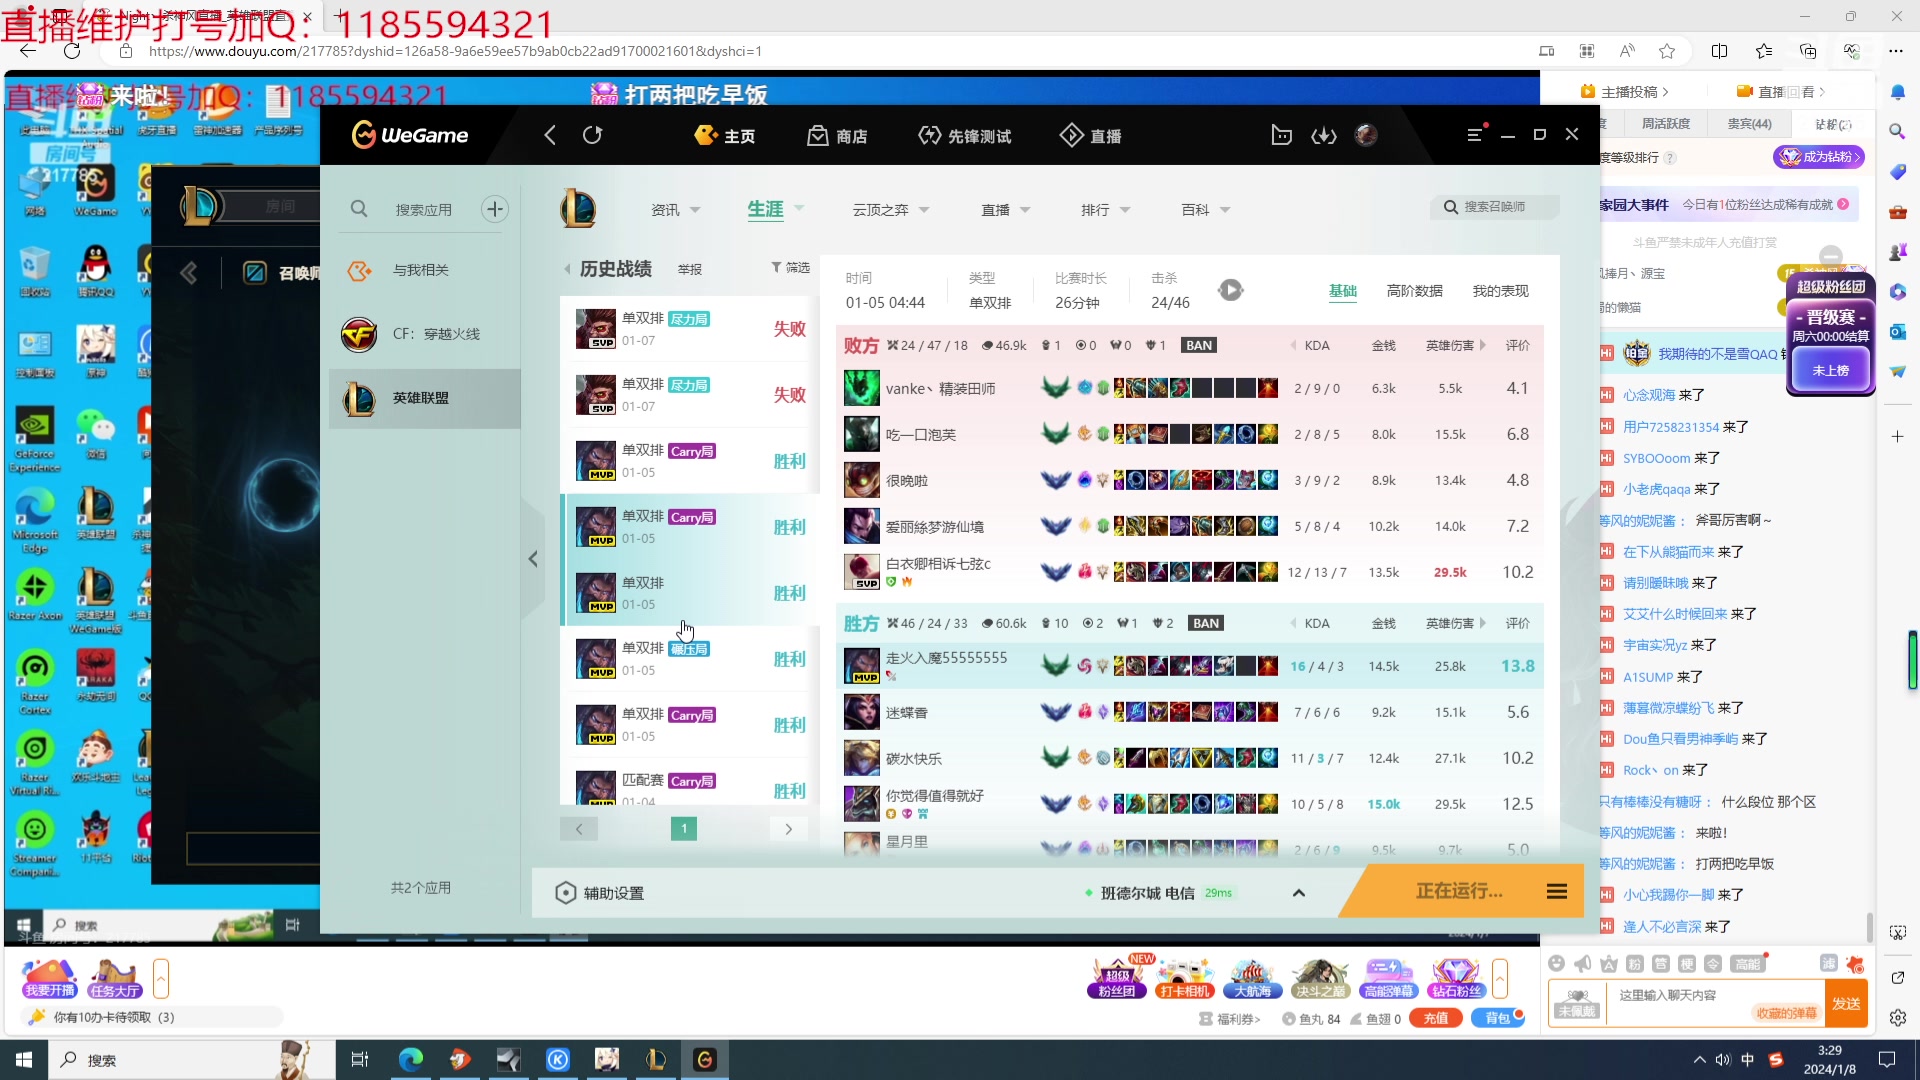Open 筛选 filter
Screen dimensions: 1920x1080
791,268
